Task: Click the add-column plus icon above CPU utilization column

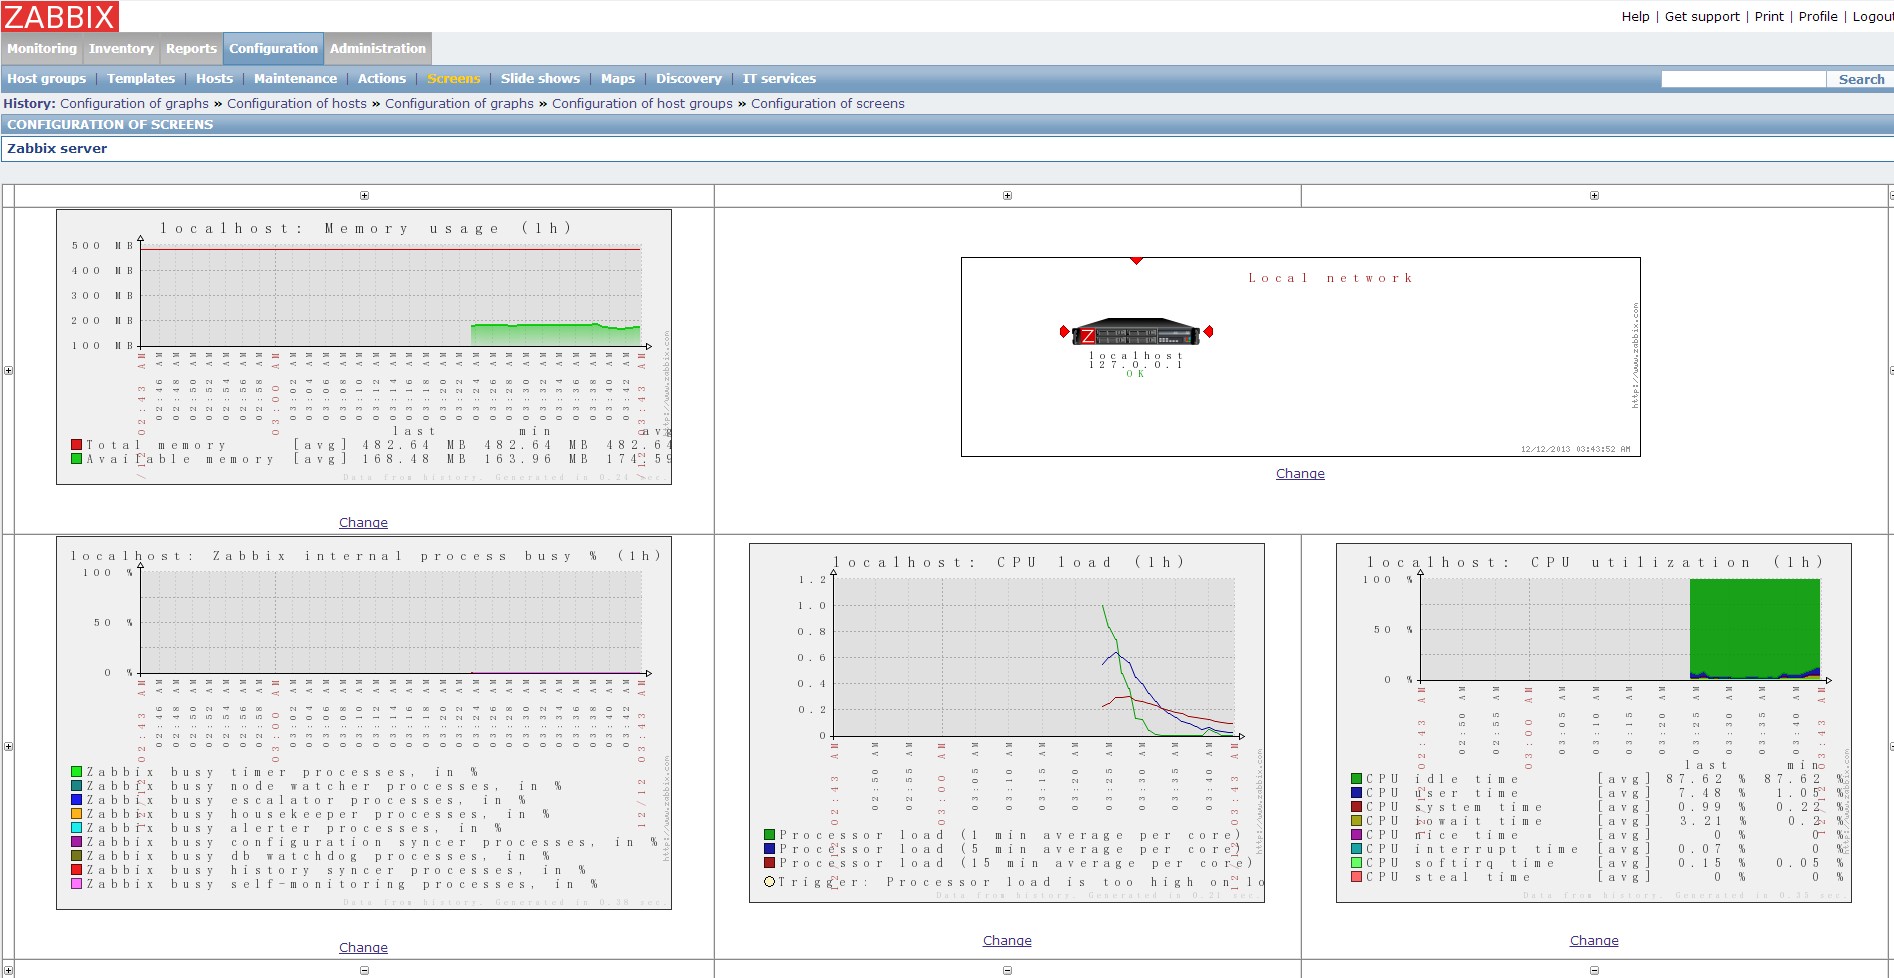Action: point(1594,196)
